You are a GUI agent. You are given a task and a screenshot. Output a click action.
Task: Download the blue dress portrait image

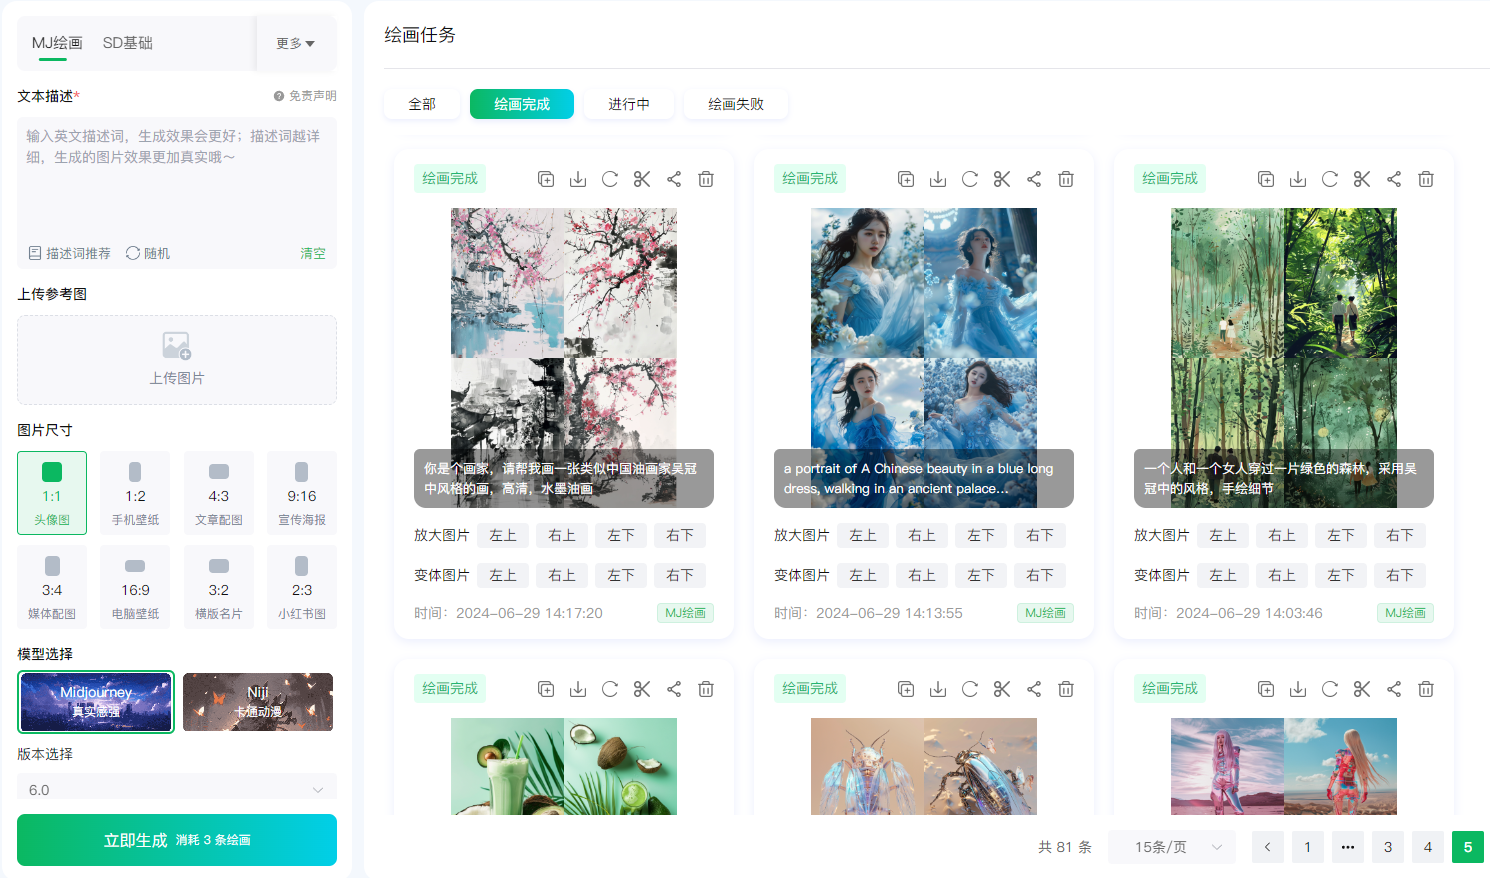tap(938, 179)
